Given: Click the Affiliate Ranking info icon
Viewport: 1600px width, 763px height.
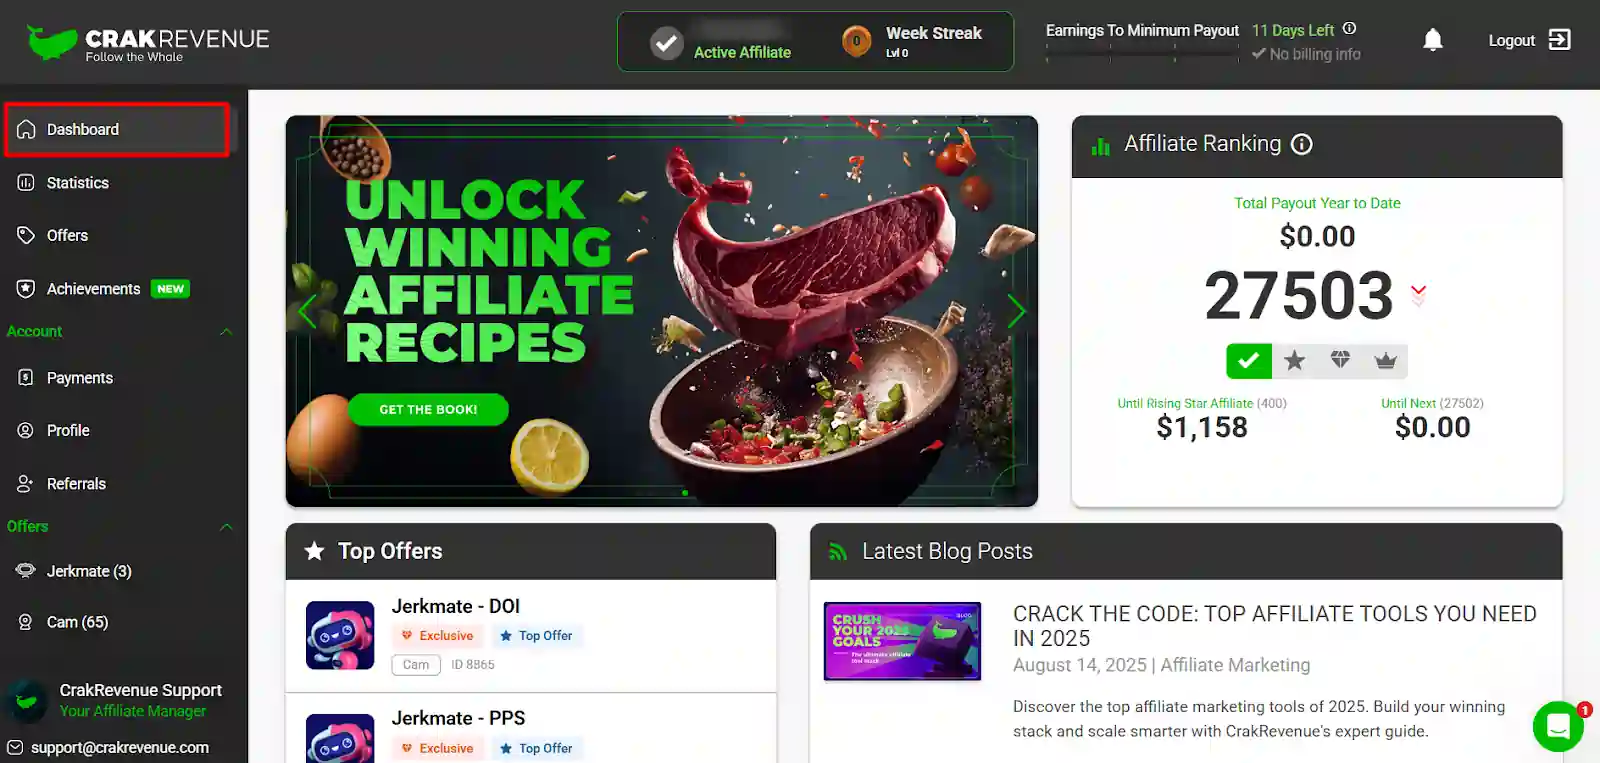Looking at the screenshot, I should click(1301, 144).
